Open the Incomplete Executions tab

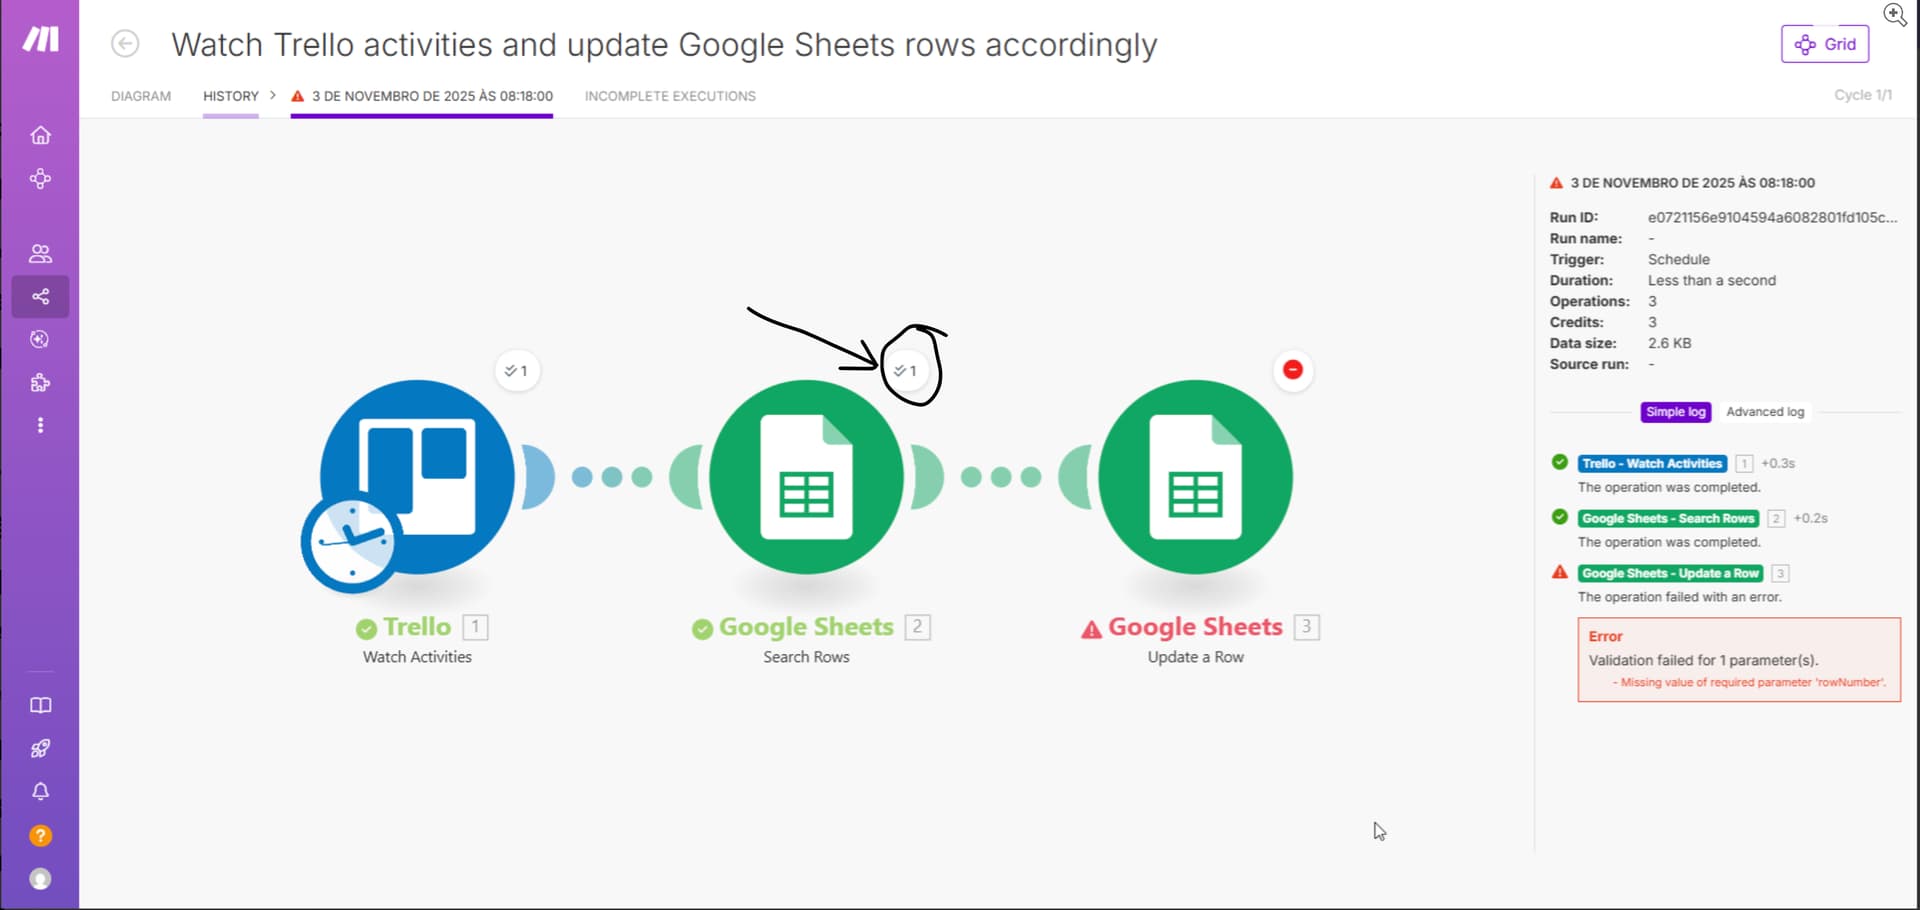coord(670,96)
